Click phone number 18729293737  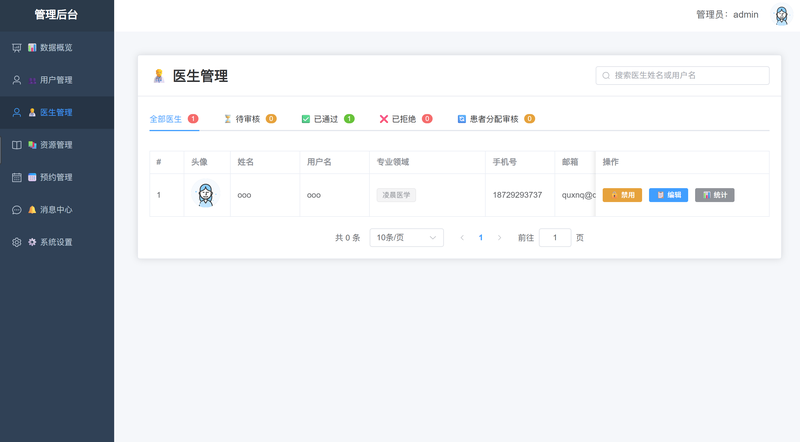tap(517, 195)
